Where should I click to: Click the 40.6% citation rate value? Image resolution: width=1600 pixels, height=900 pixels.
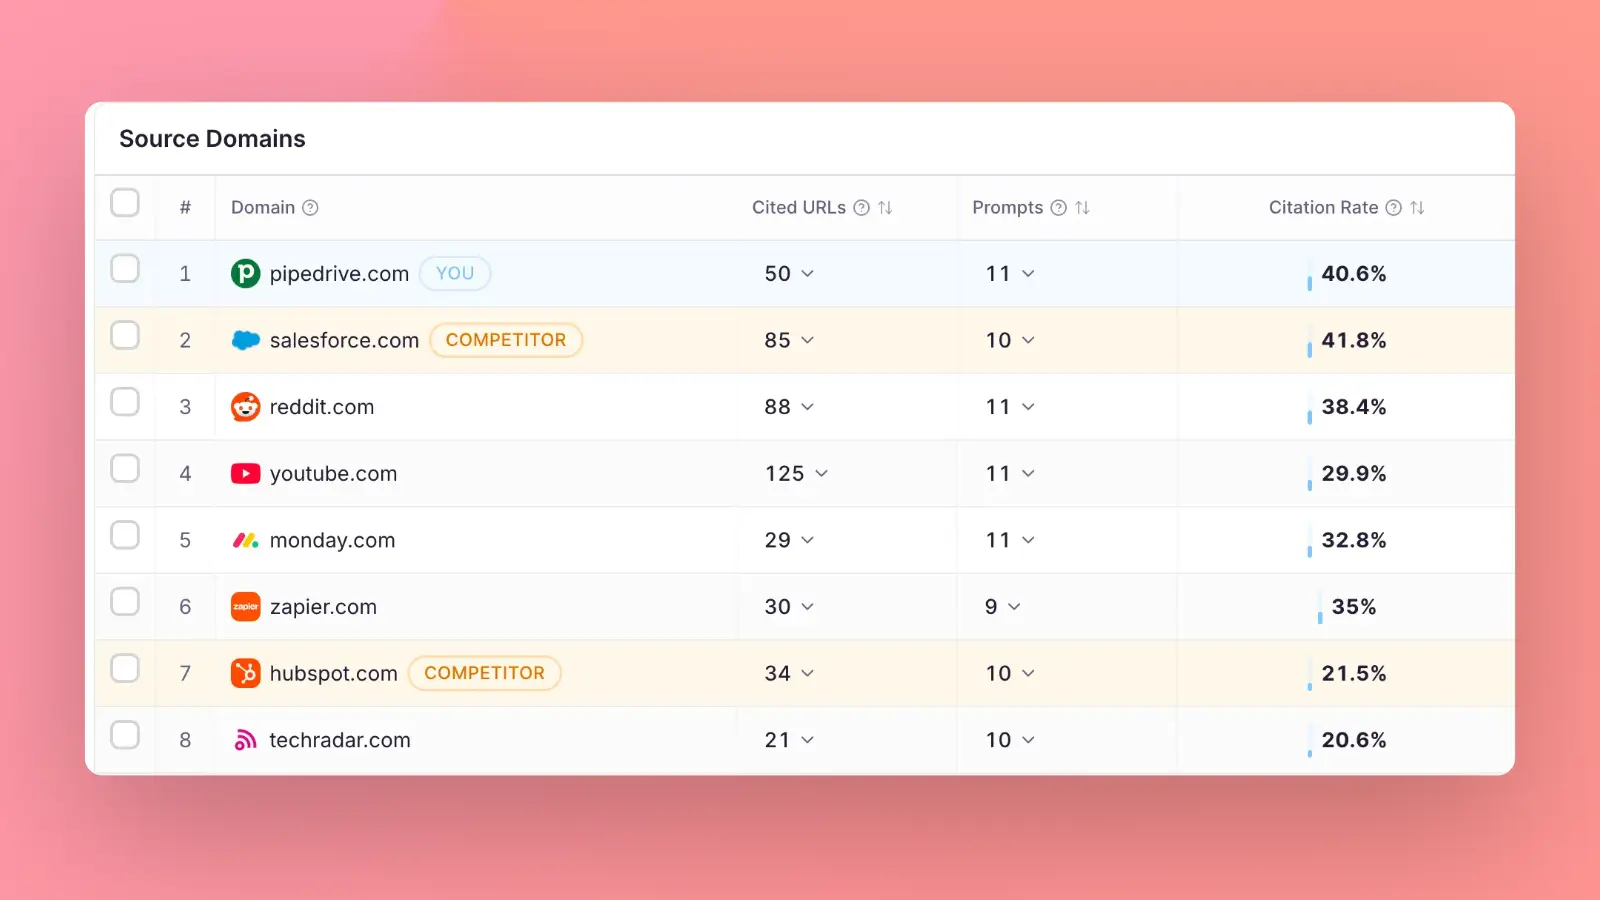tap(1354, 274)
